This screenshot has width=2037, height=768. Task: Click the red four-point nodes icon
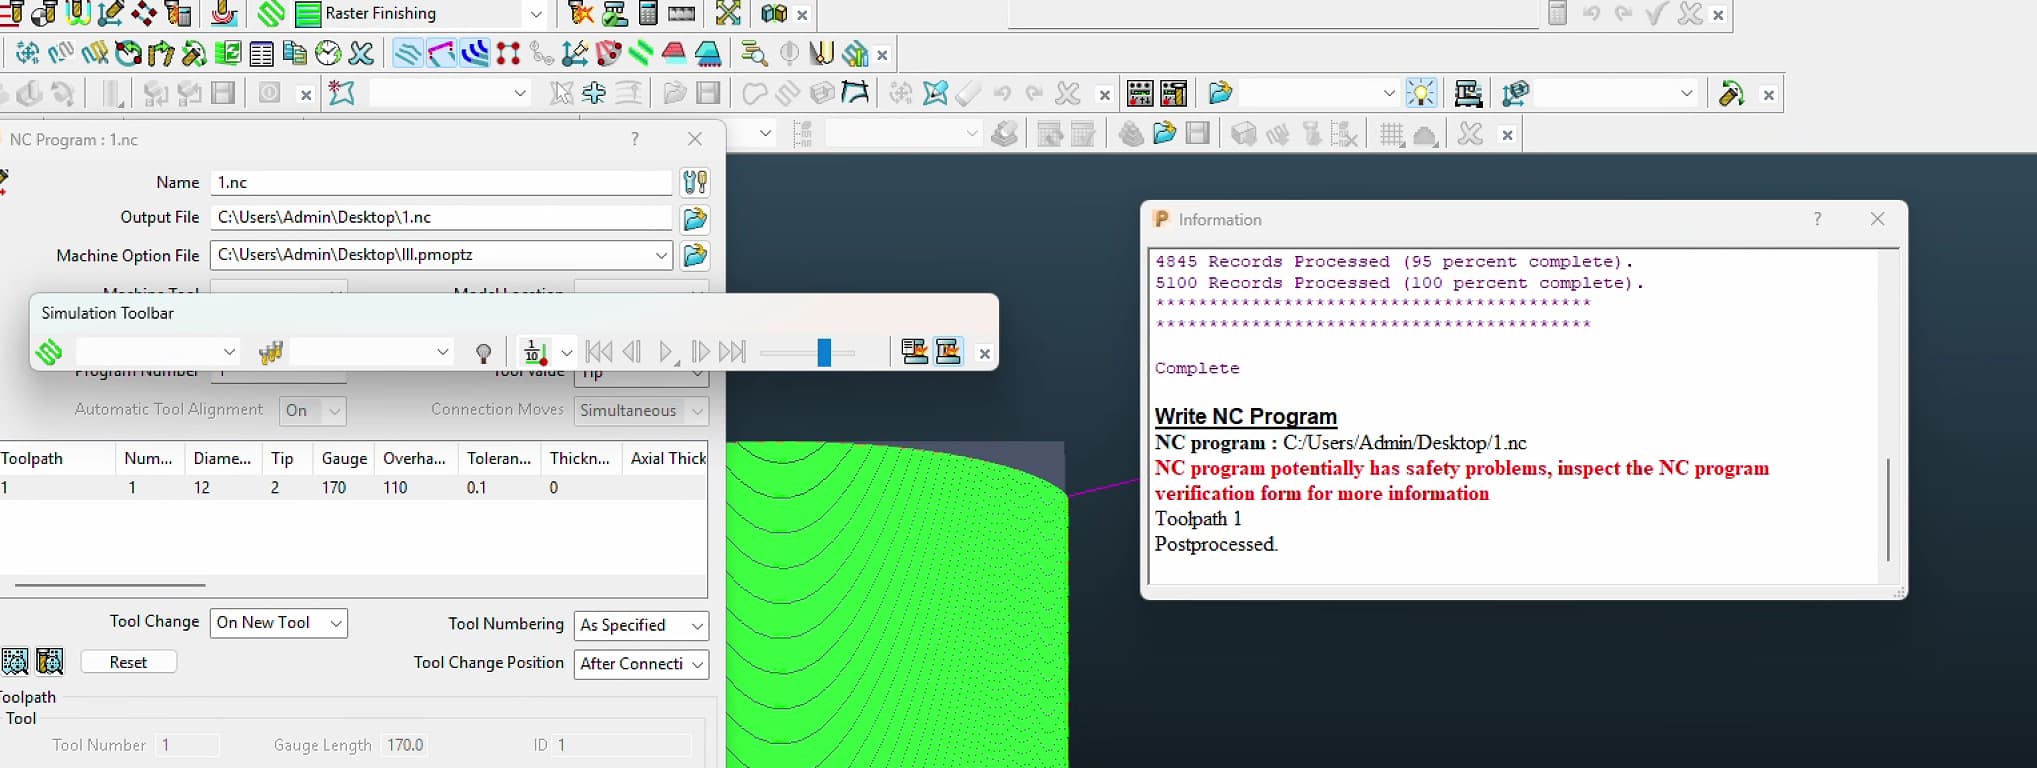click(509, 54)
